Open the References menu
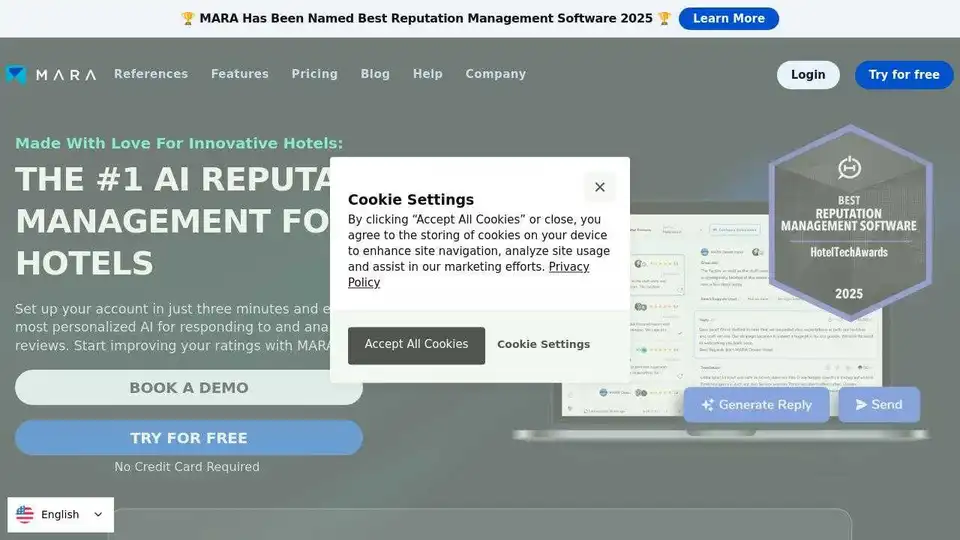Screen dimensions: 960x540 click(x=151, y=74)
